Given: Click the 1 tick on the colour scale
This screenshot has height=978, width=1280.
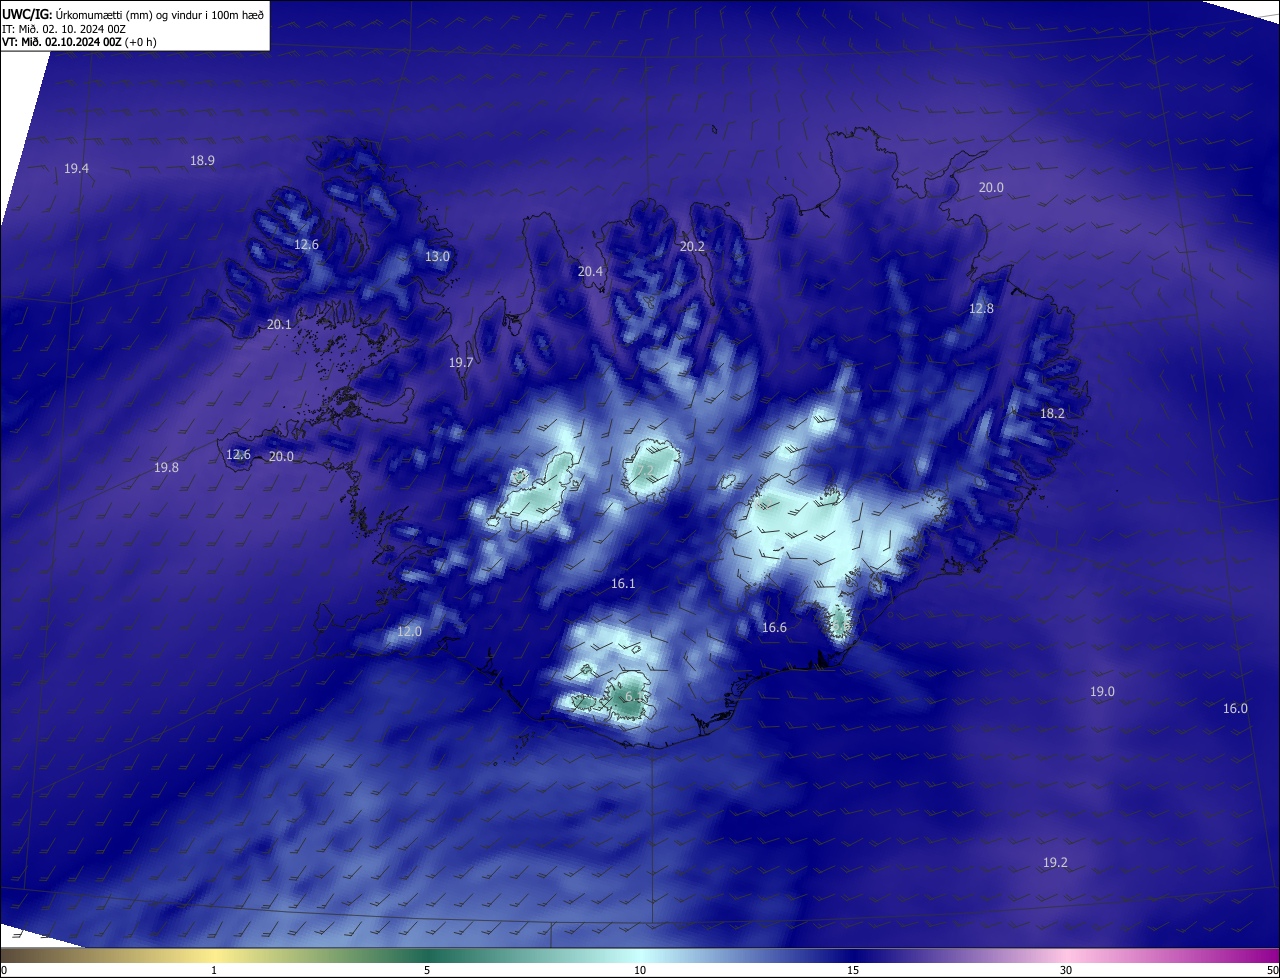Looking at the screenshot, I should (214, 971).
